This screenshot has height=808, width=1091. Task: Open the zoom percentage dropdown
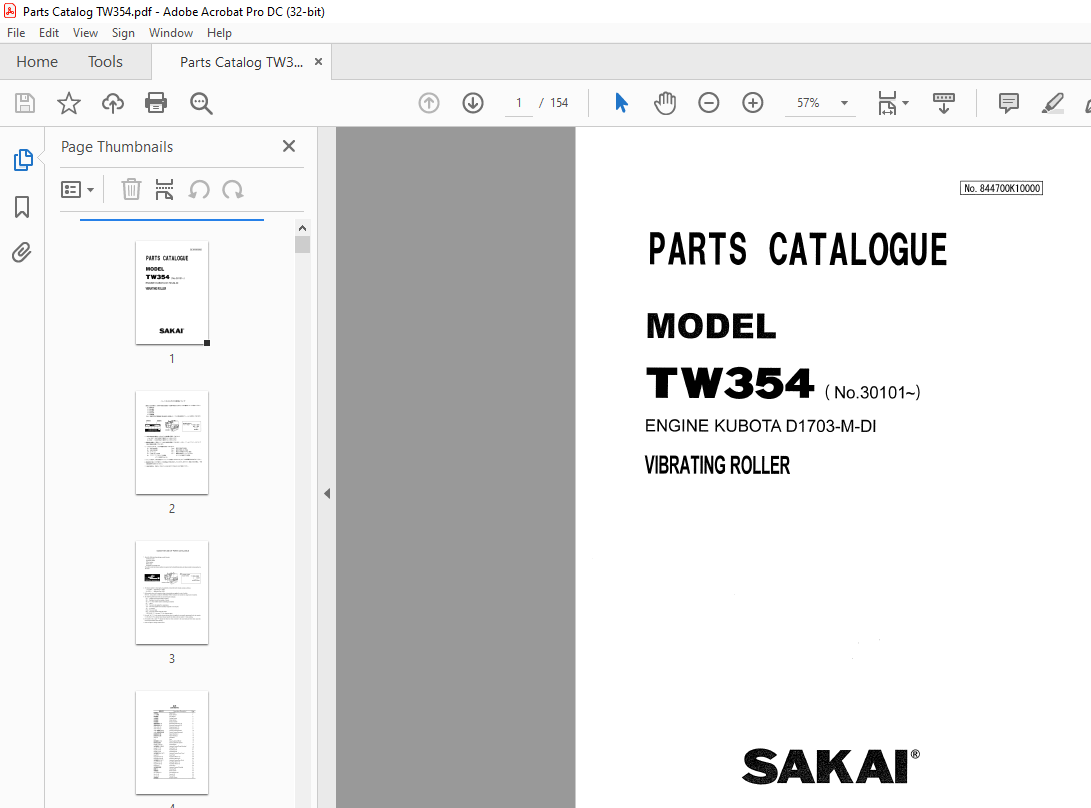844,103
